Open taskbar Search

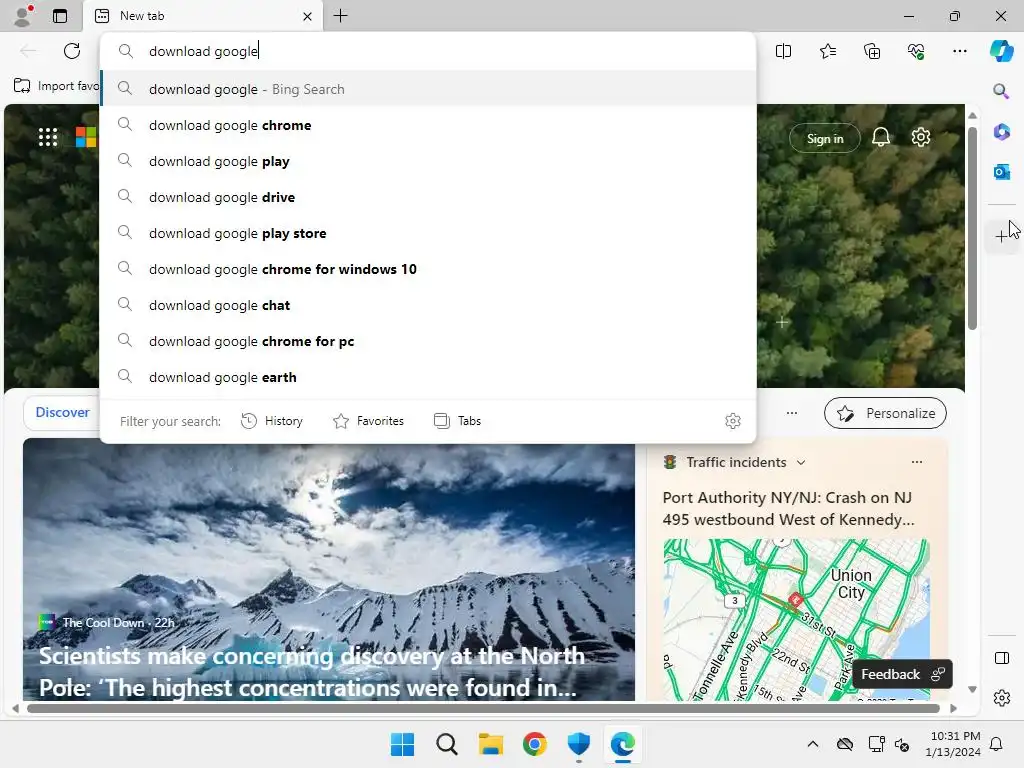pos(447,744)
